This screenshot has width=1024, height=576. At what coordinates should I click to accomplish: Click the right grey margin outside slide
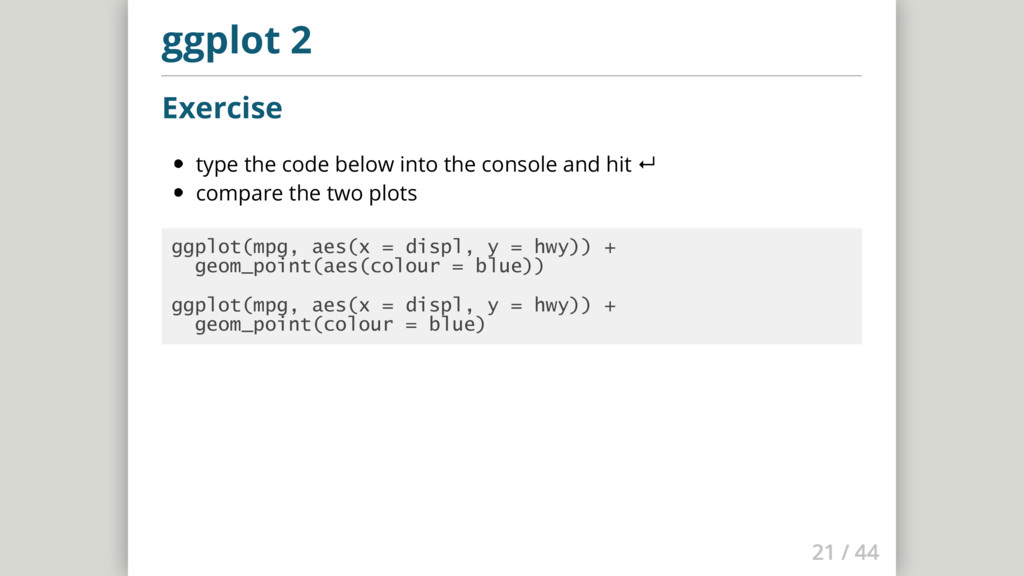point(960,288)
